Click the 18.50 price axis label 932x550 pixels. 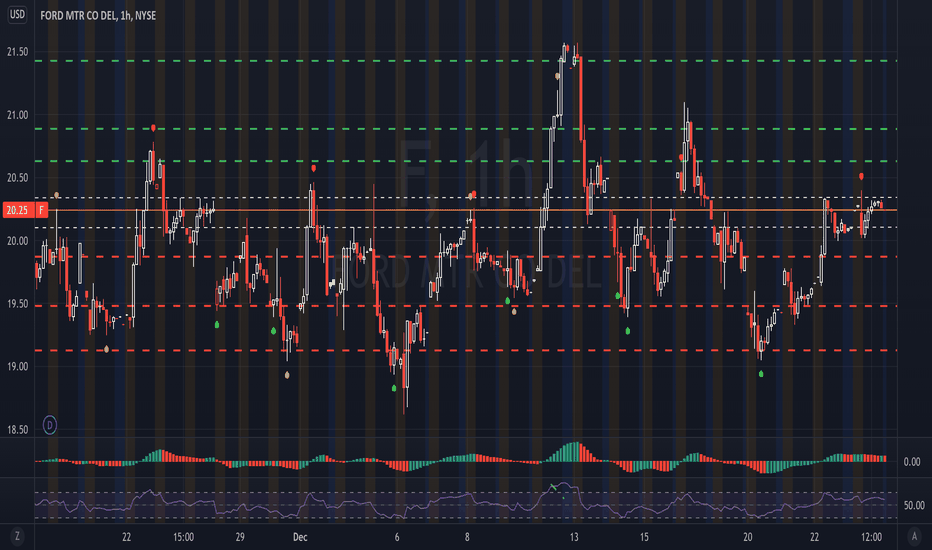pos(17,430)
